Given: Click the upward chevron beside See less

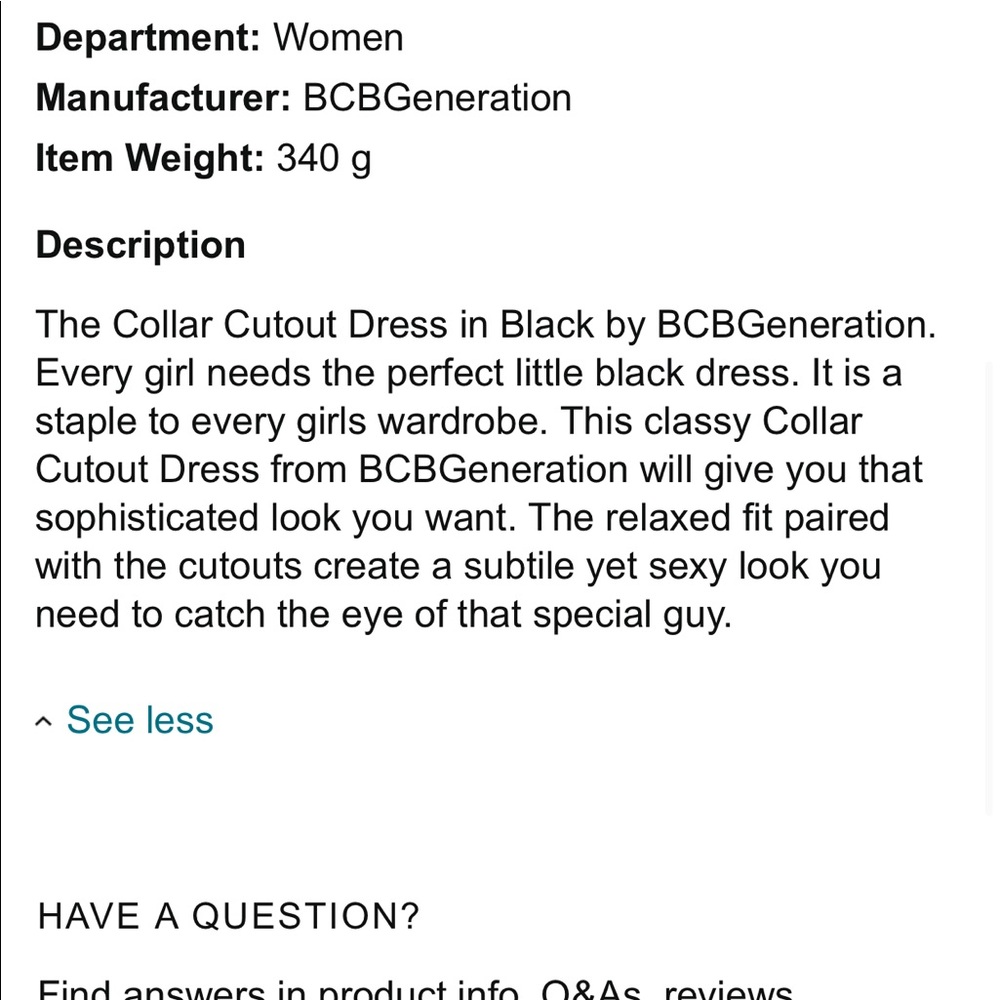Looking at the screenshot, I should (x=42, y=719).
